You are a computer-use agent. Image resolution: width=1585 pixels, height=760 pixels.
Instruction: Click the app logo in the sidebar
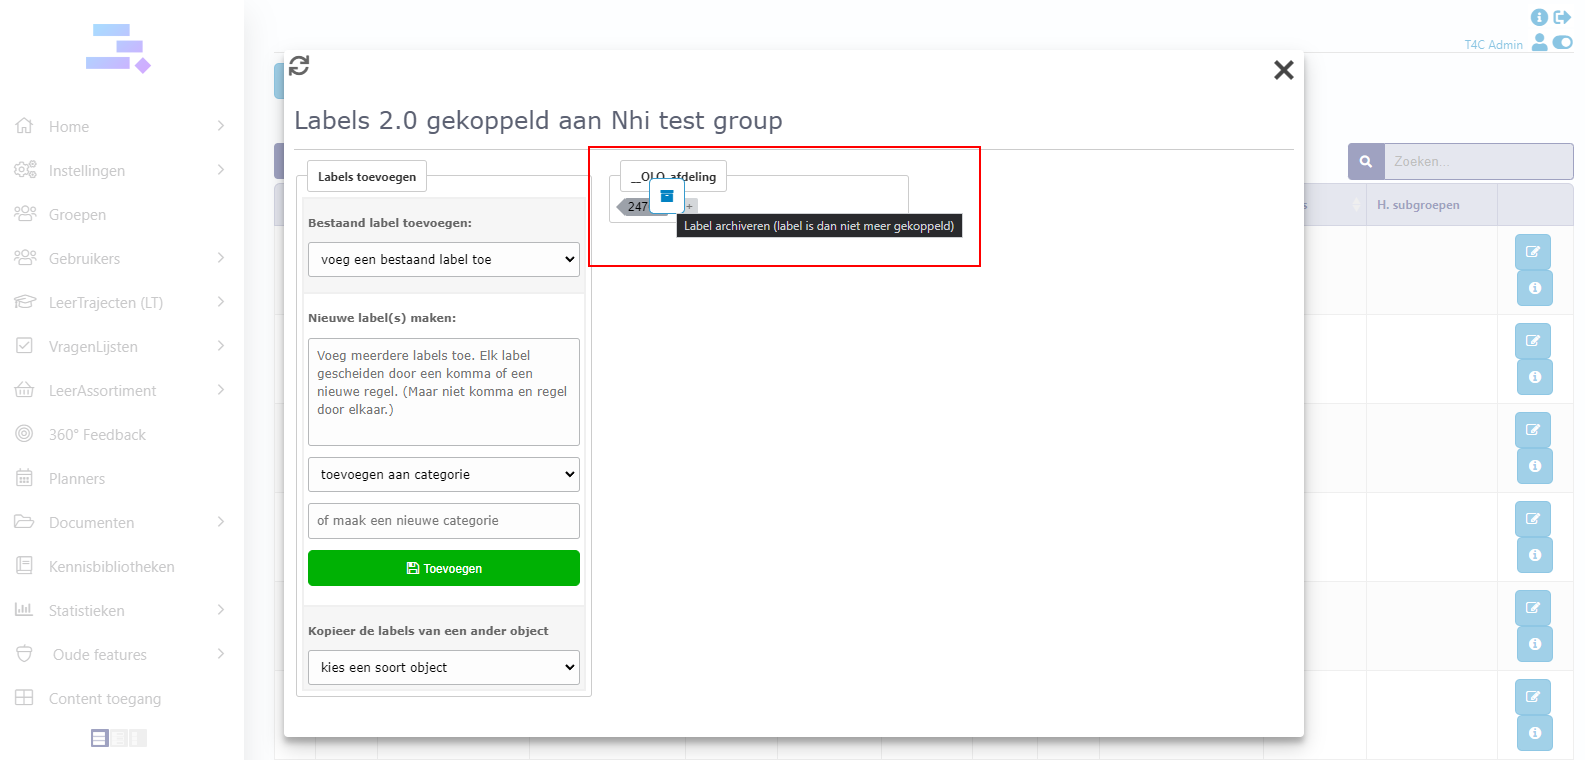pos(118,49)
